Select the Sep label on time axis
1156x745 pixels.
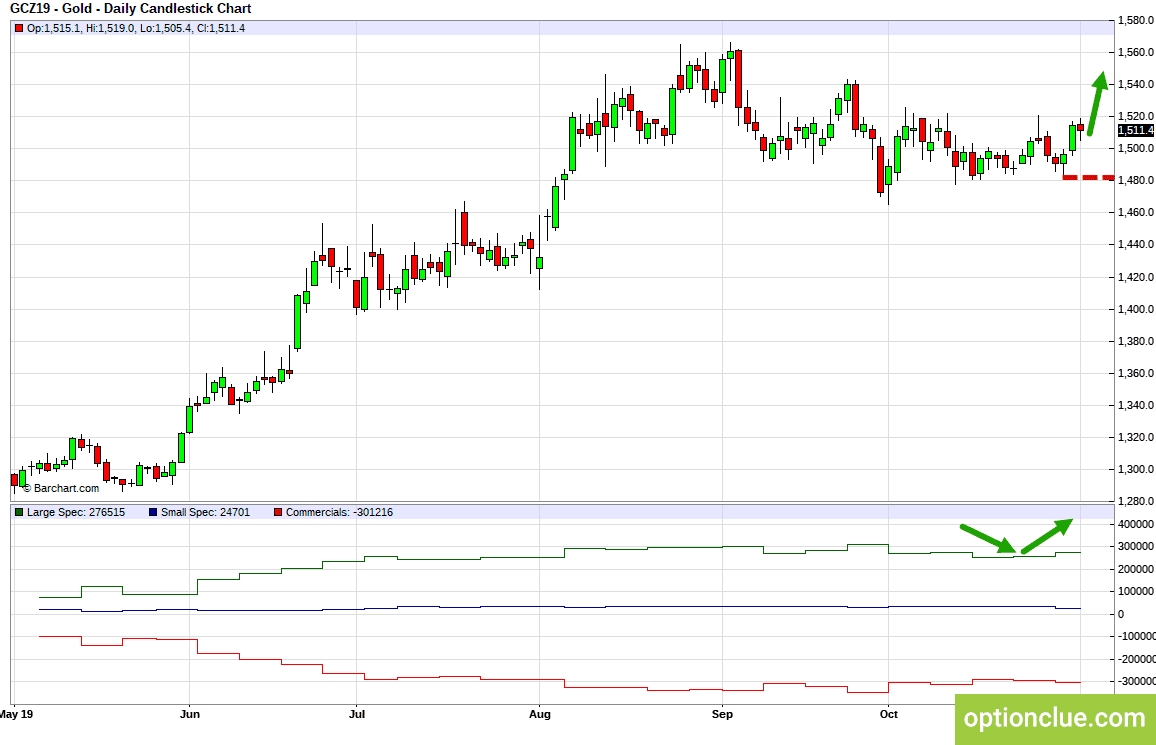pyautogui.click(x=722, y=714)
